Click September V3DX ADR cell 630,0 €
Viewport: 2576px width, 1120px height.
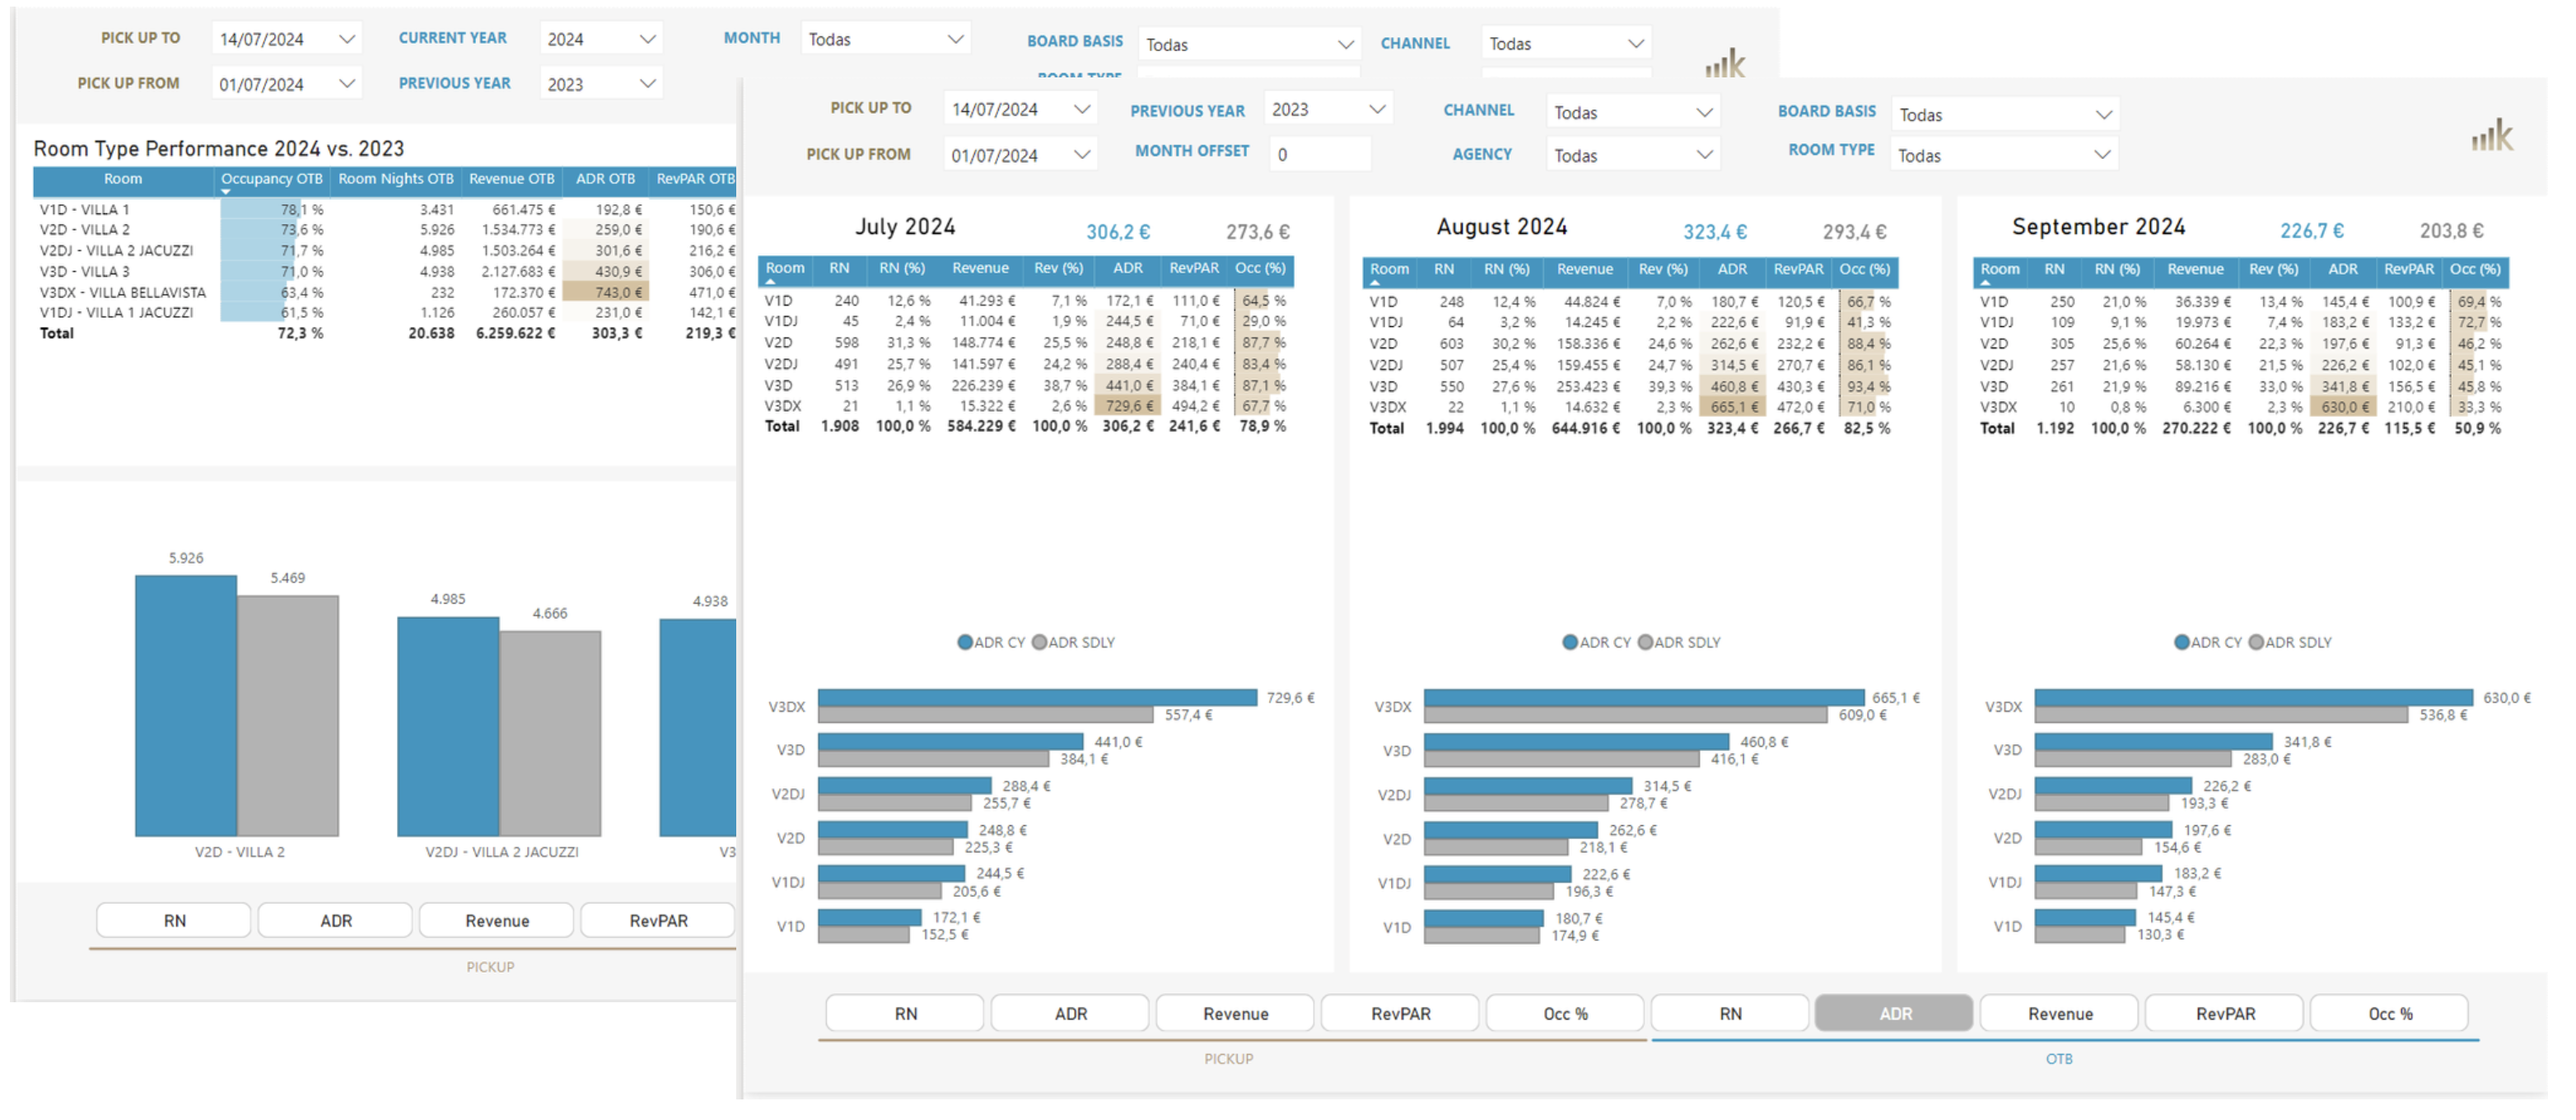click(x=2344, y=407)
